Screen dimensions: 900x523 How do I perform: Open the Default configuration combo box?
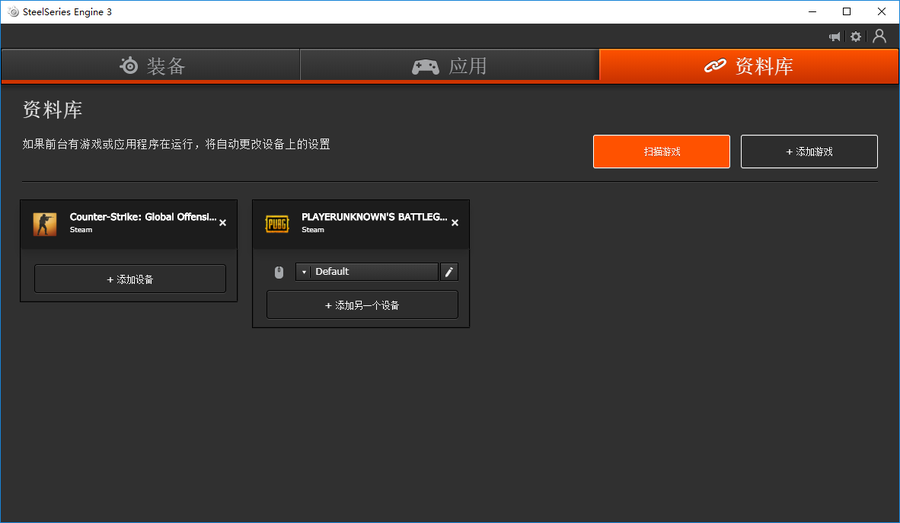[x=374, y=272]
